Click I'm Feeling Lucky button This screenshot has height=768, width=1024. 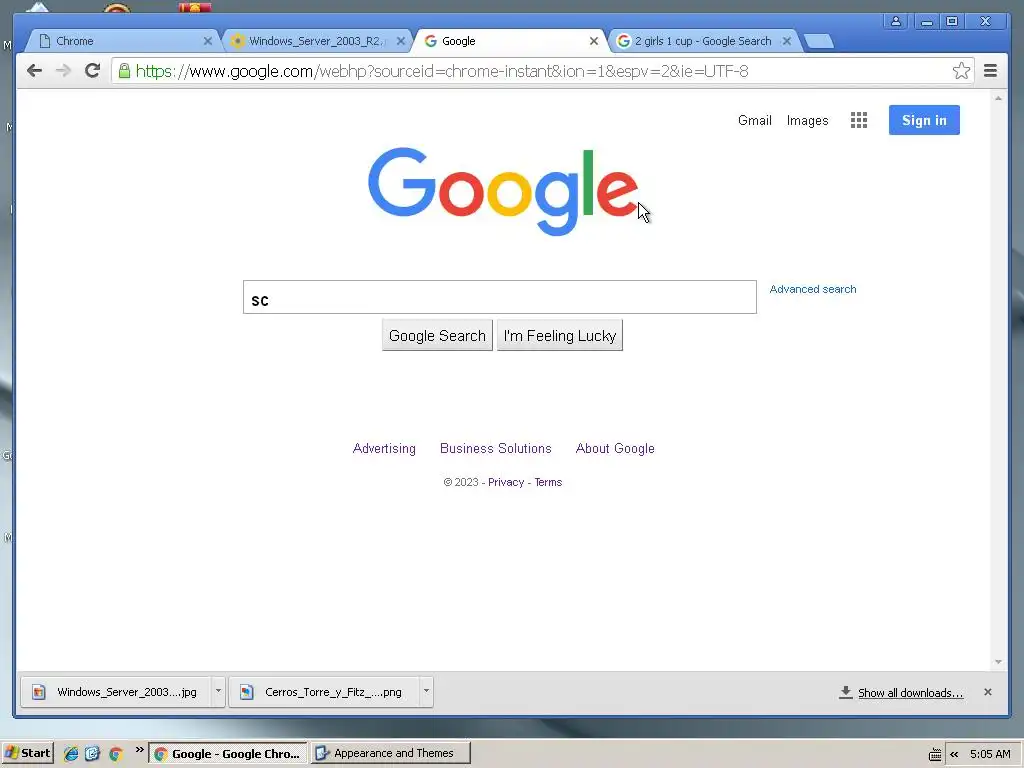(x=560, y=336)
